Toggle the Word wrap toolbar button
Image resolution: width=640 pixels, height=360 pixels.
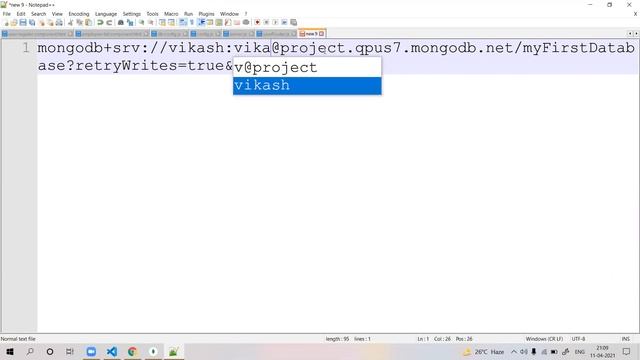point(182,22)
